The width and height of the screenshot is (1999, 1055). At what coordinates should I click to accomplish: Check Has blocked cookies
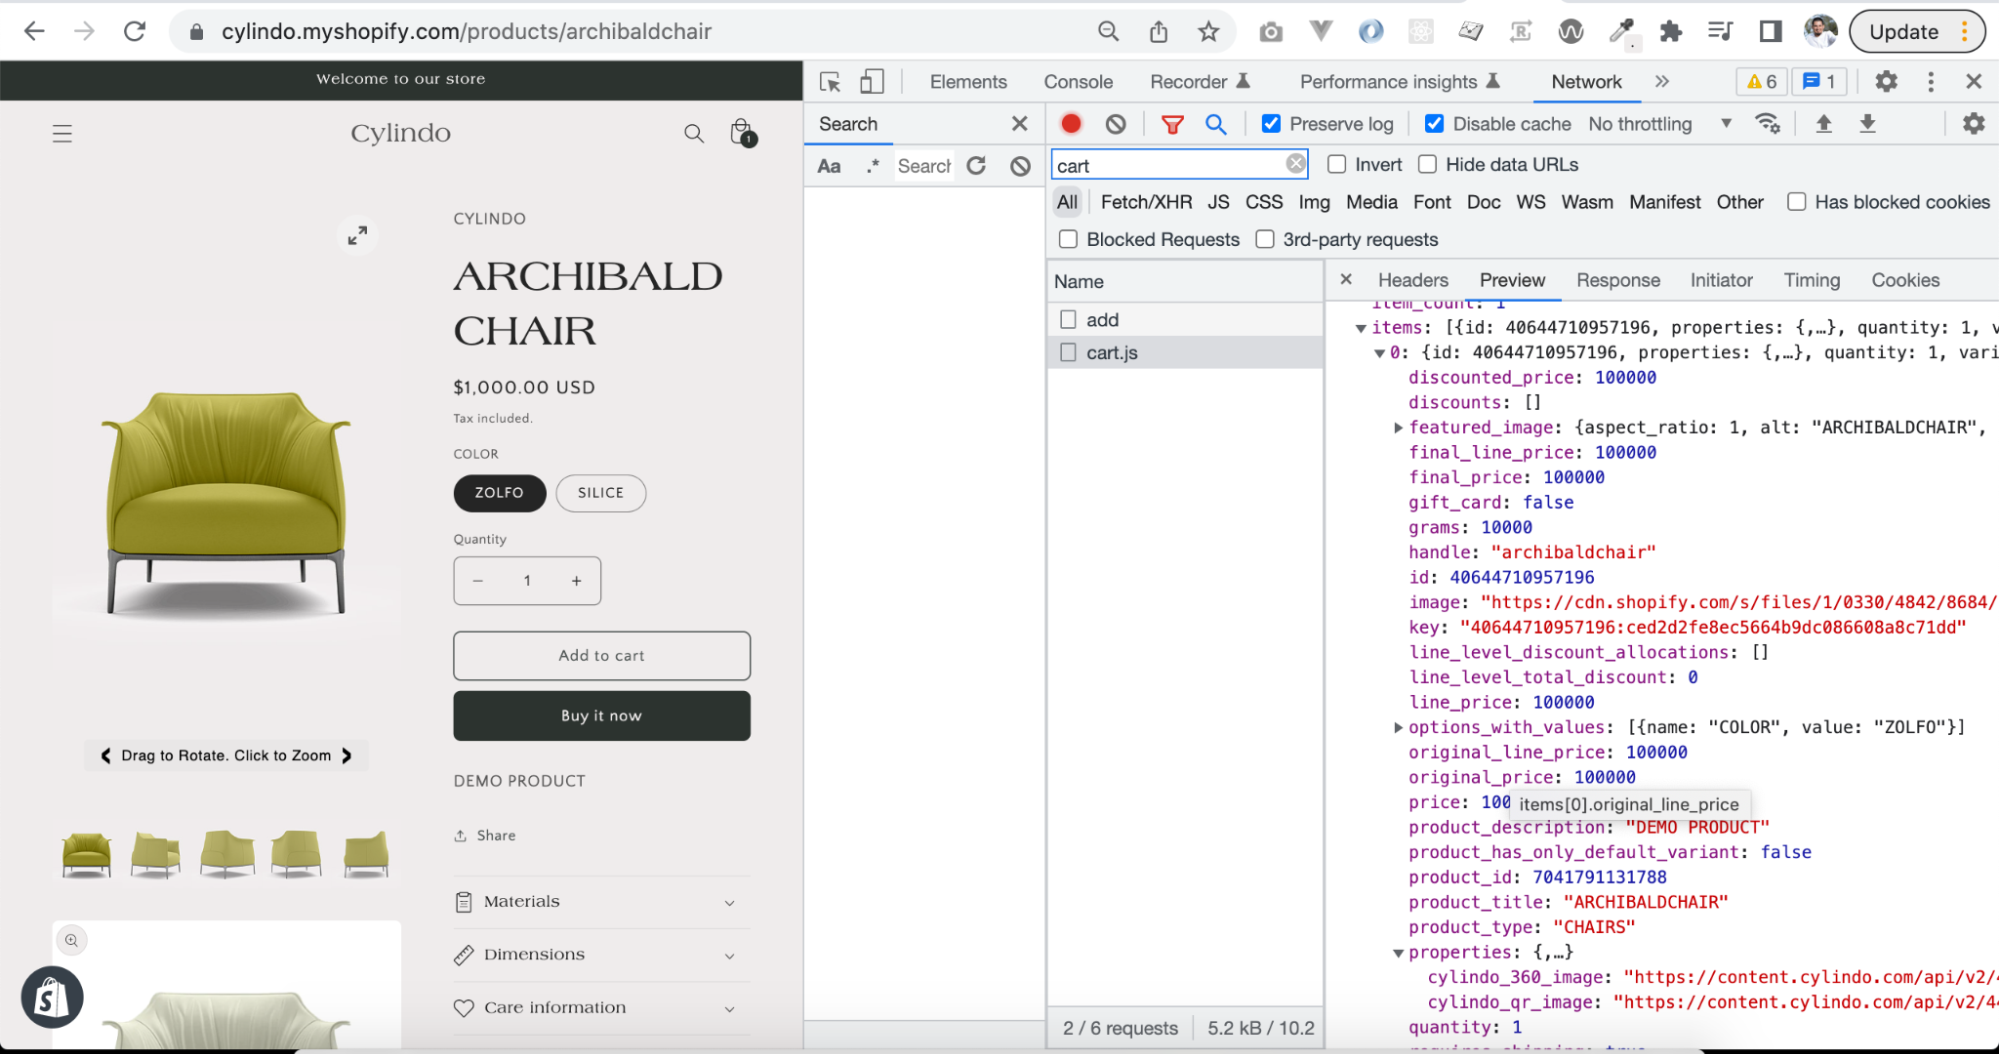[1796, 202]
